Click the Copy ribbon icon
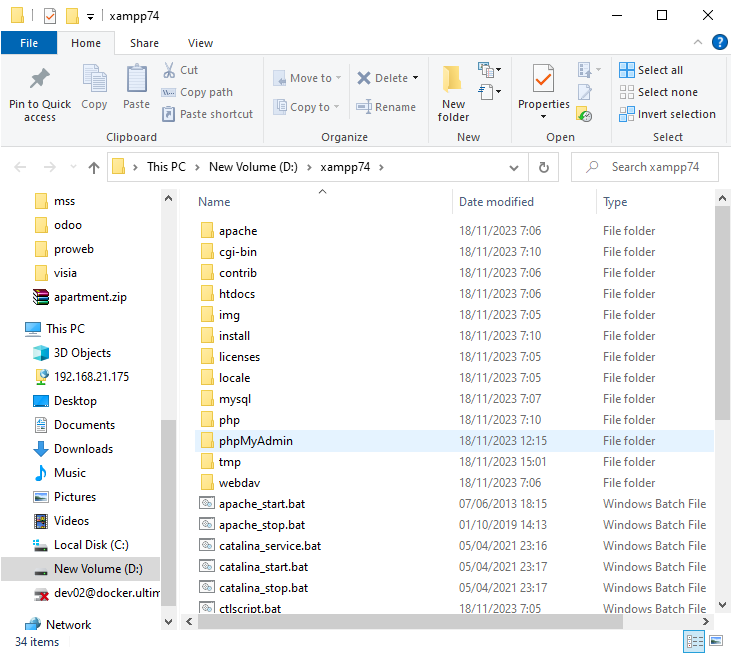Viewport: 732px width, 654px height. click(94, 78)
